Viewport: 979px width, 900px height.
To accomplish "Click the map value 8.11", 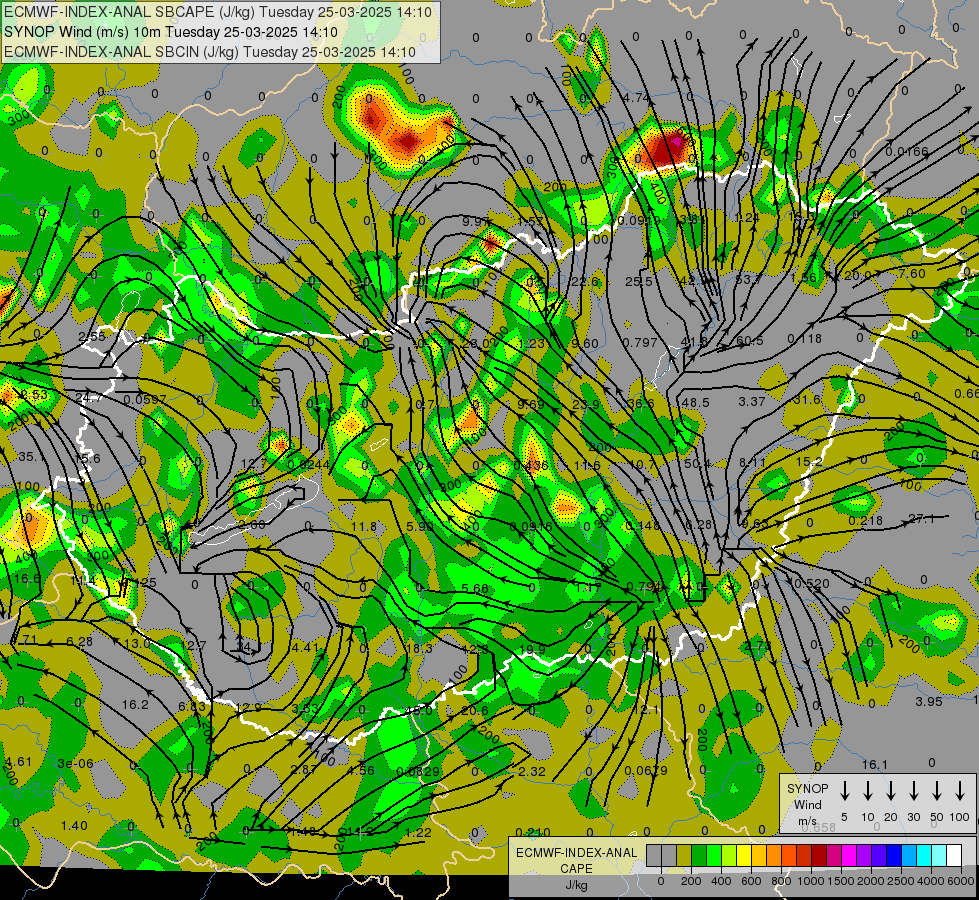I will click(752, 462).
